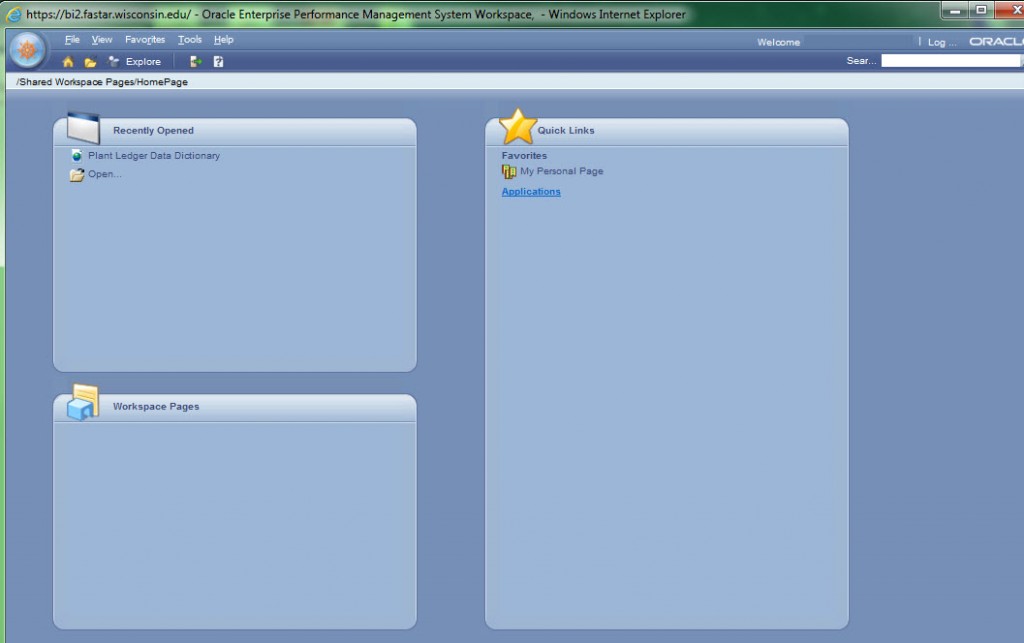Click the Explore toolbar button

coord(135,62)
